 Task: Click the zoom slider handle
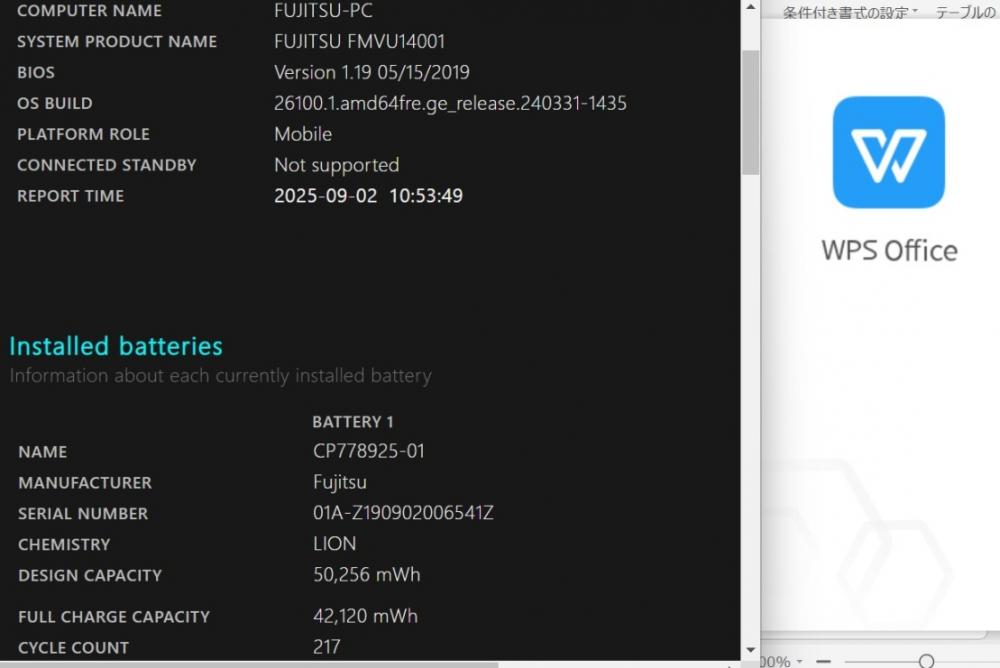[927, 661]
